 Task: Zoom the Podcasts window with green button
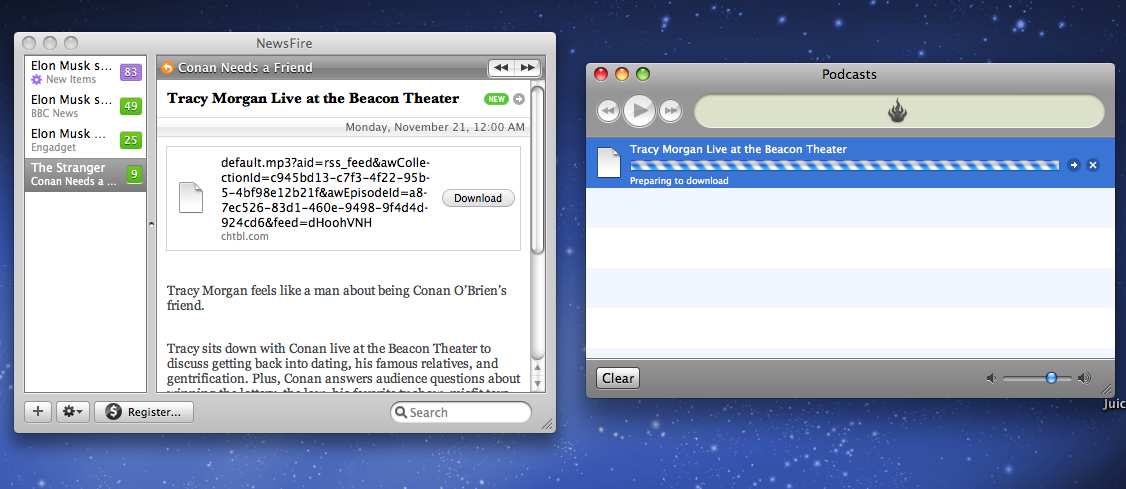(x=643, y=74)
